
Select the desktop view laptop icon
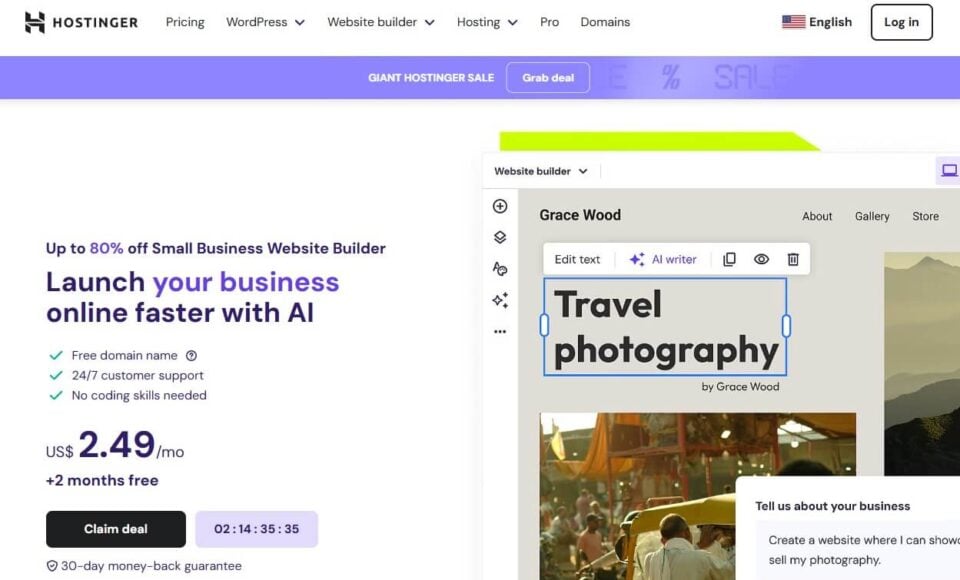[x=949, y=170]
